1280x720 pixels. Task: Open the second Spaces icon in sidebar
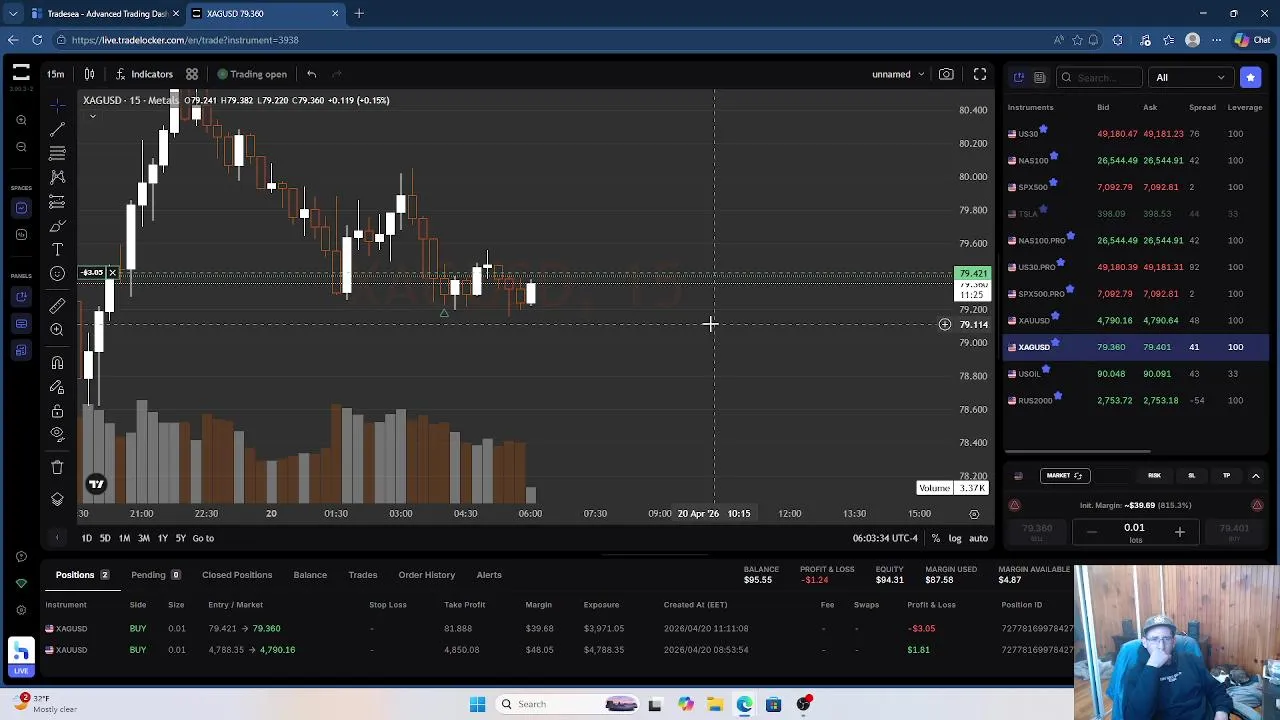21,235
